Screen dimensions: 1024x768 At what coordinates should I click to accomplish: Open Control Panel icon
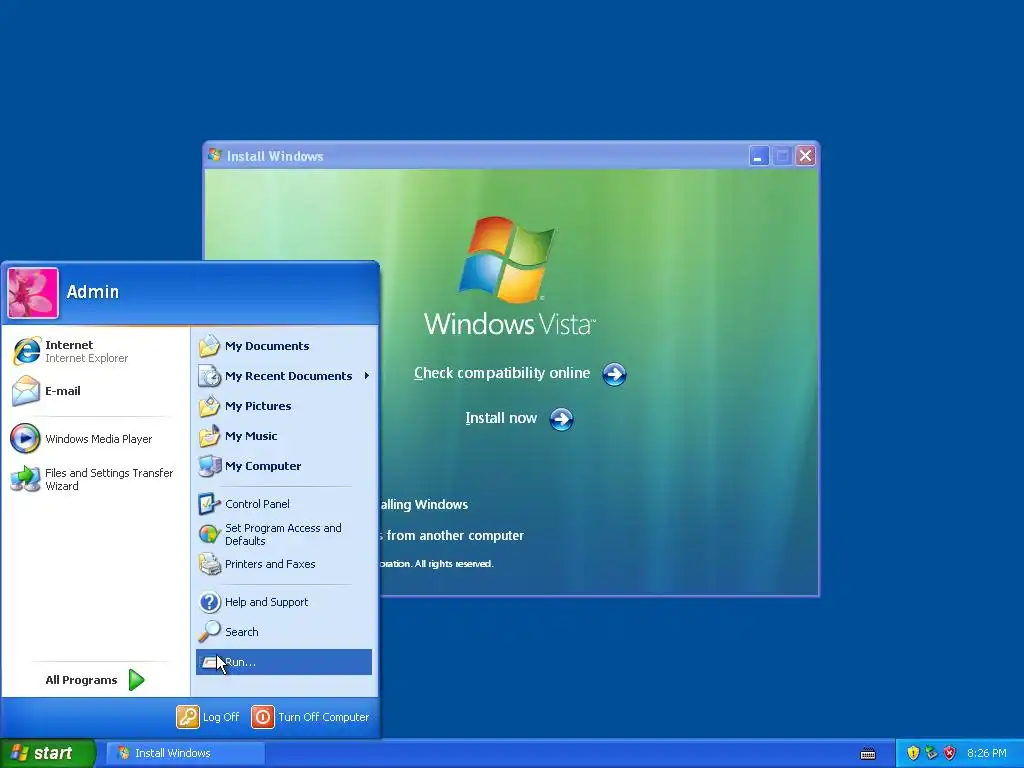click(210, 504)
